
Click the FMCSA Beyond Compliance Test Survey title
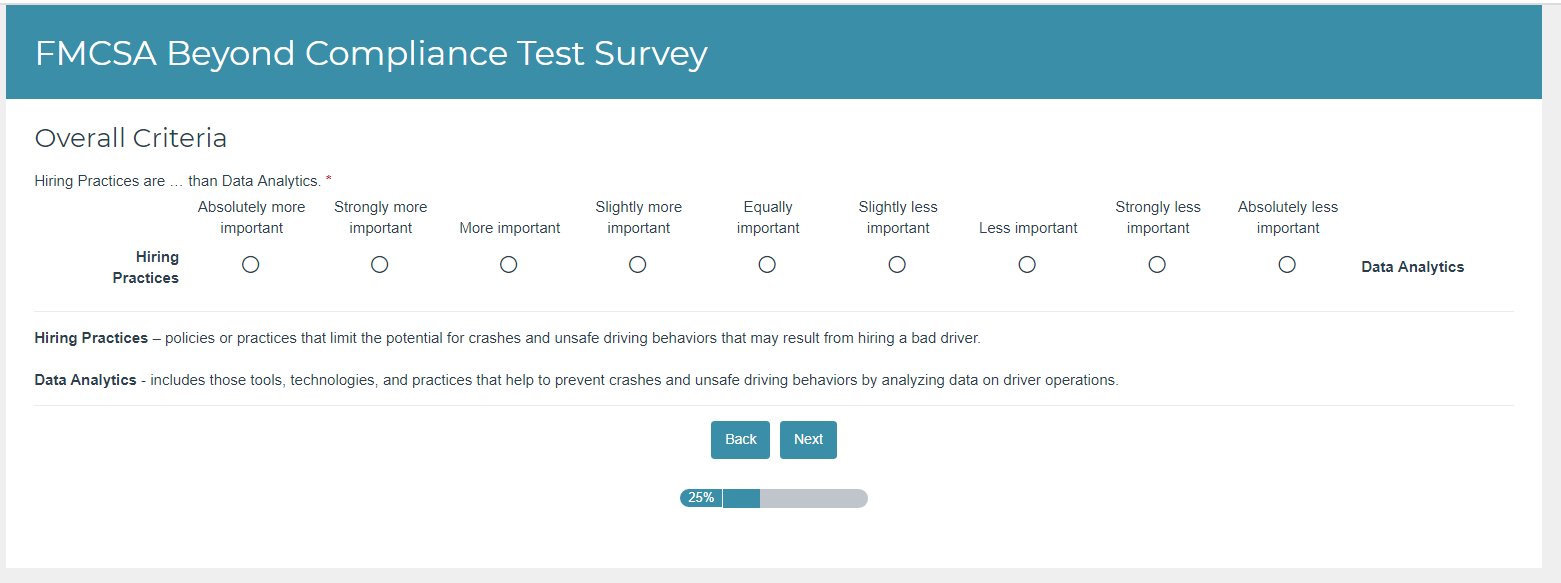371,53
